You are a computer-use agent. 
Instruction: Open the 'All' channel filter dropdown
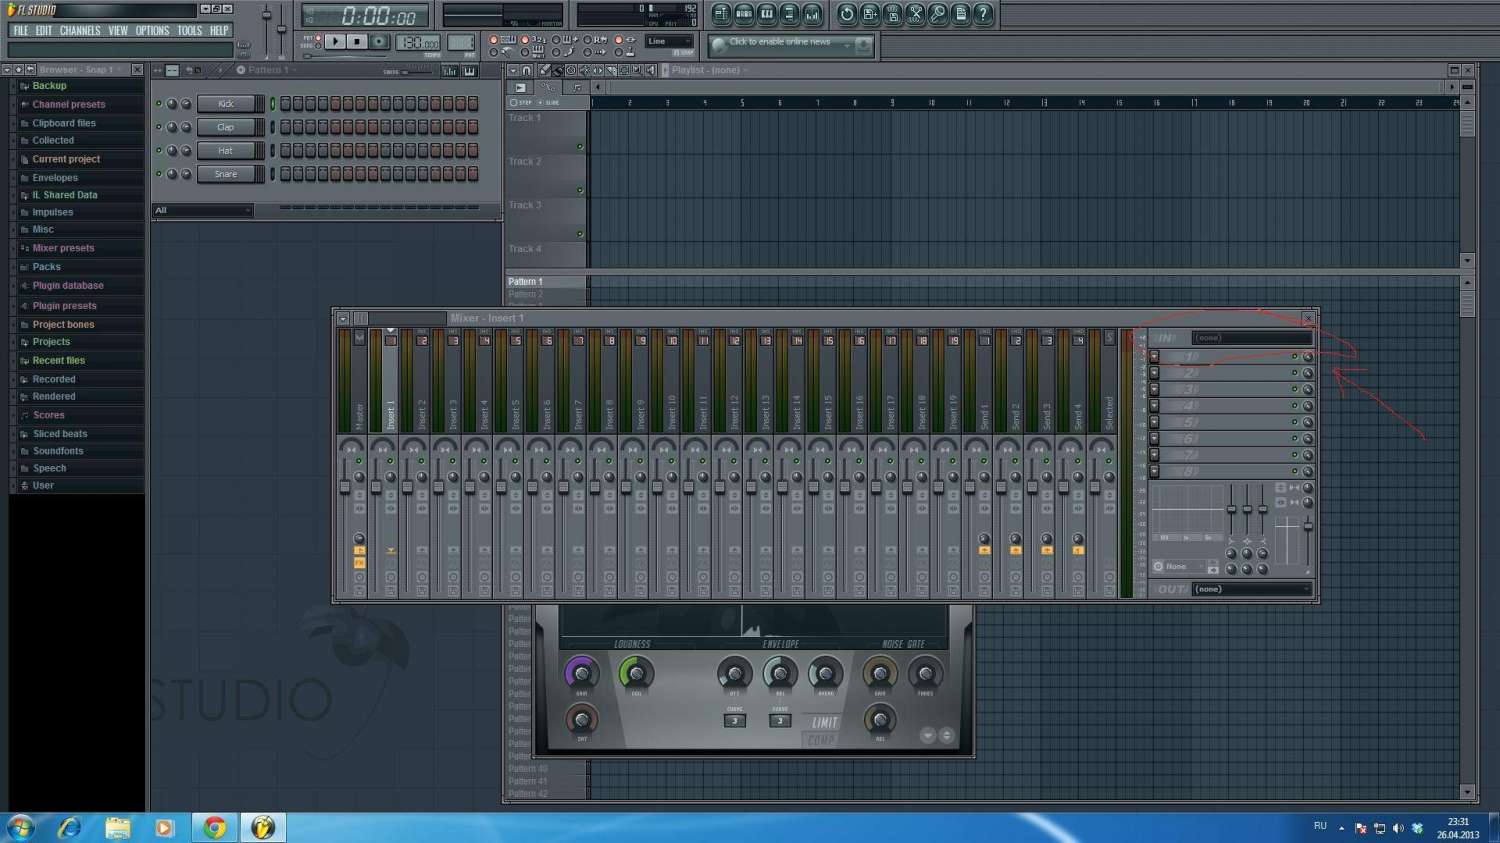coord(203,210)
